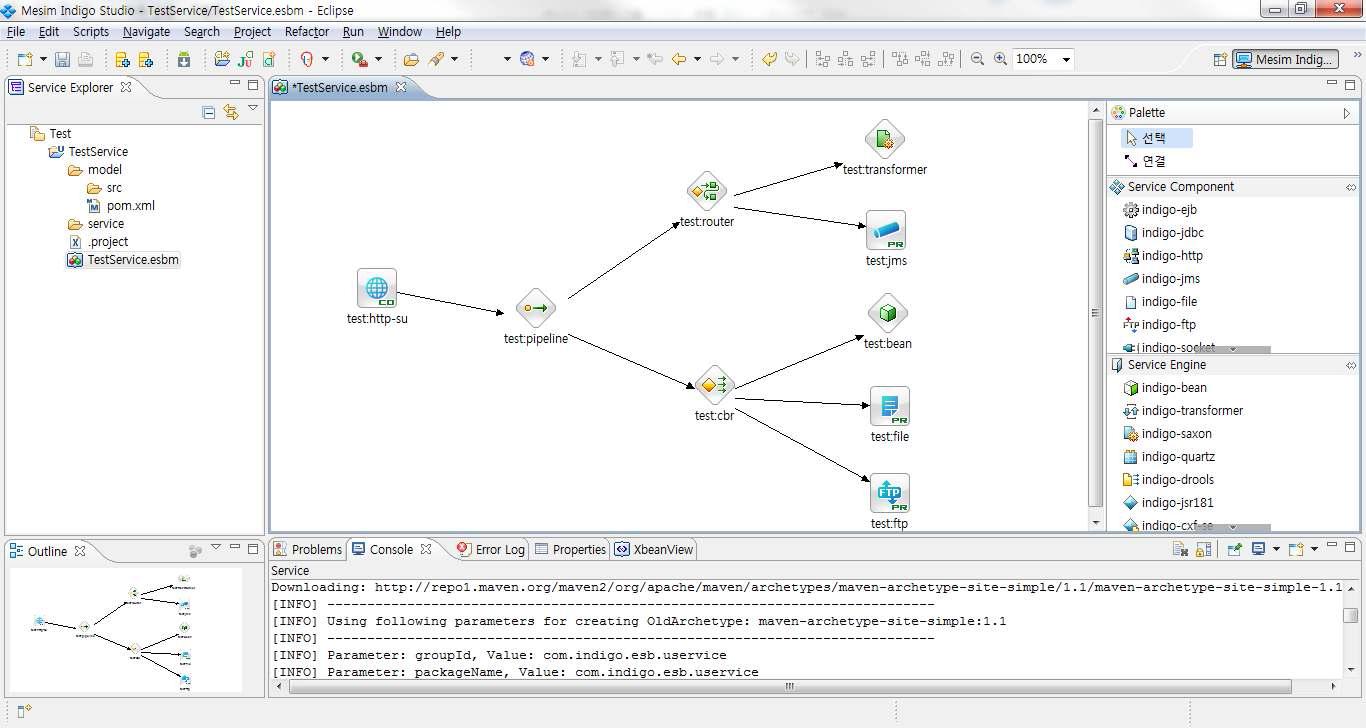Click the test:file node icon

click(890, 406)
